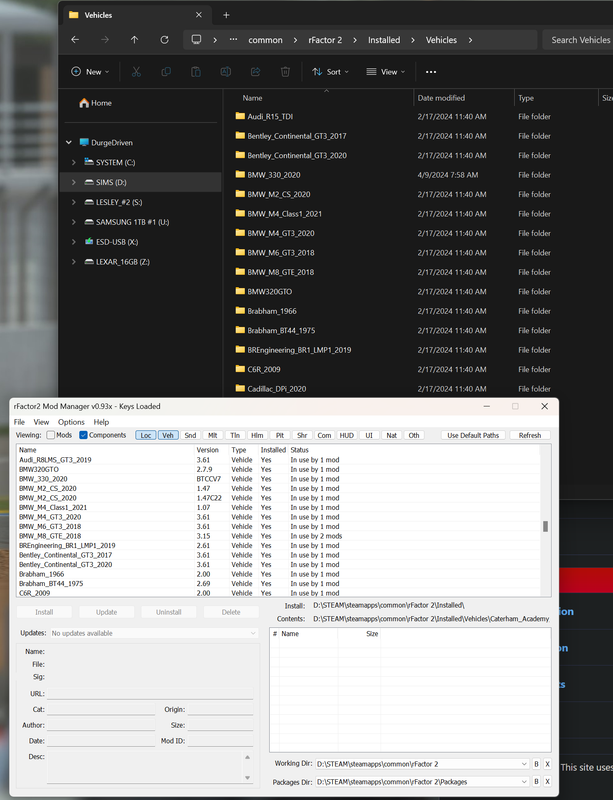Click Use Default Paths button
This screenshot has height=800, width=613.
(473, 435)
